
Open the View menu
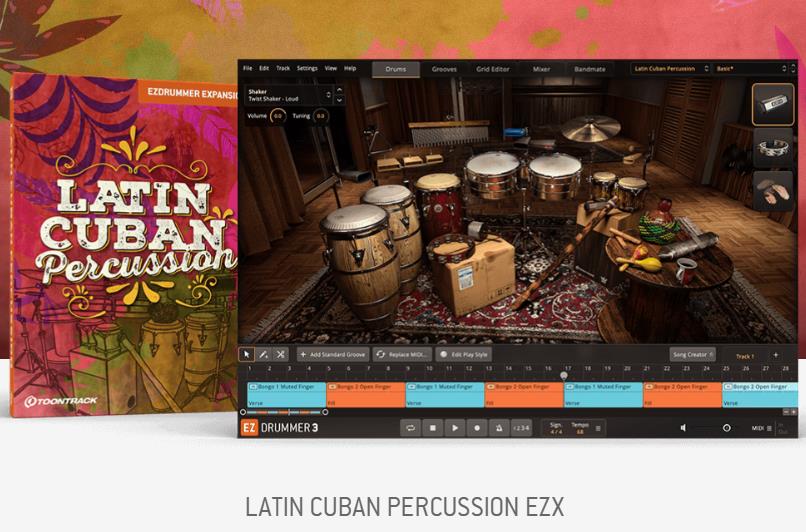[331, 68]
